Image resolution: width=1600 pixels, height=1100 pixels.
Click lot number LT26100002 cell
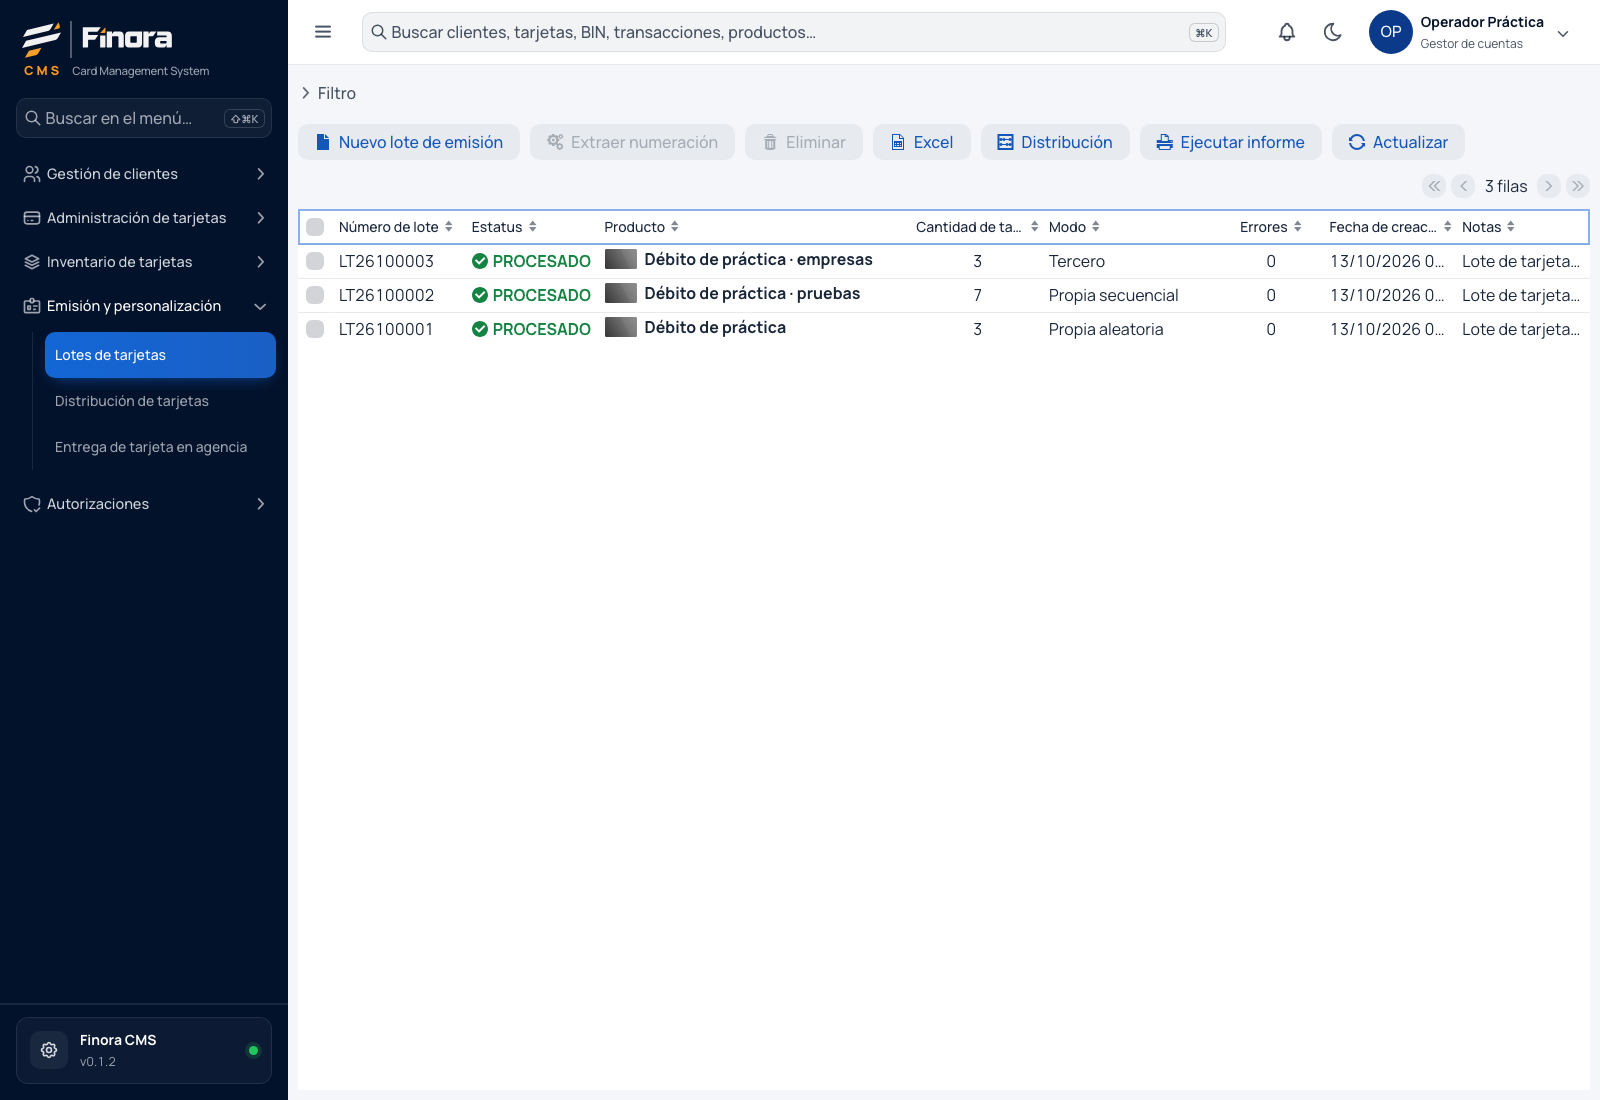pos(387,295)
